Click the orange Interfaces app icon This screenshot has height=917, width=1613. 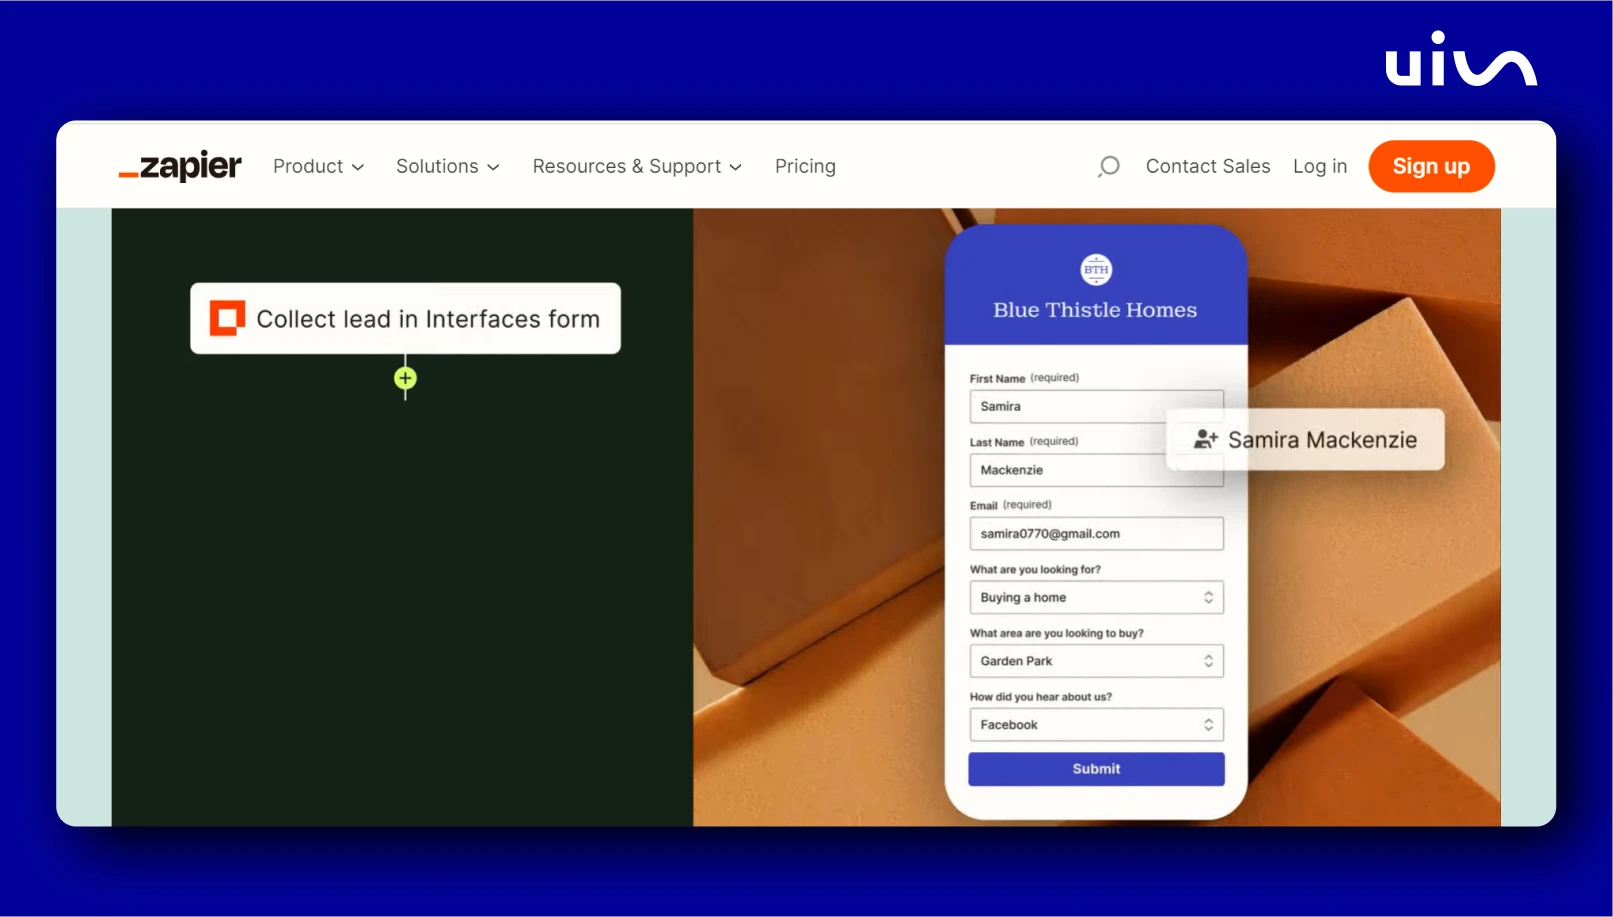pyautogui.click(x=227, y=318)
